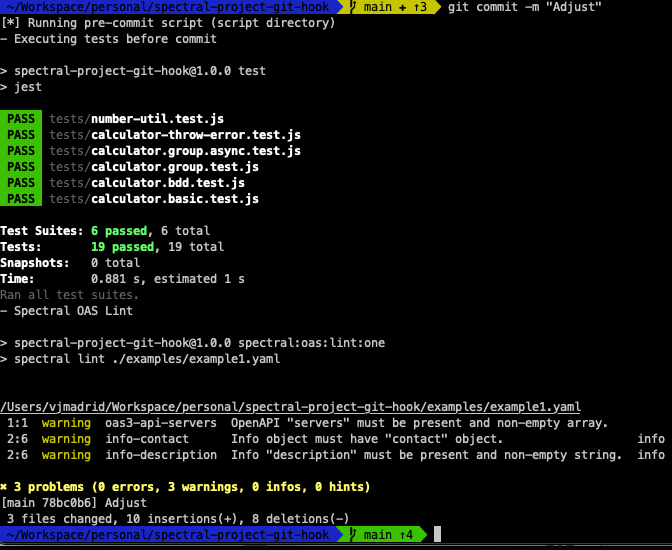This screenshot has height=550, width=672.
Task: Click the terminal cursor block at prompt
Action: 437,535
